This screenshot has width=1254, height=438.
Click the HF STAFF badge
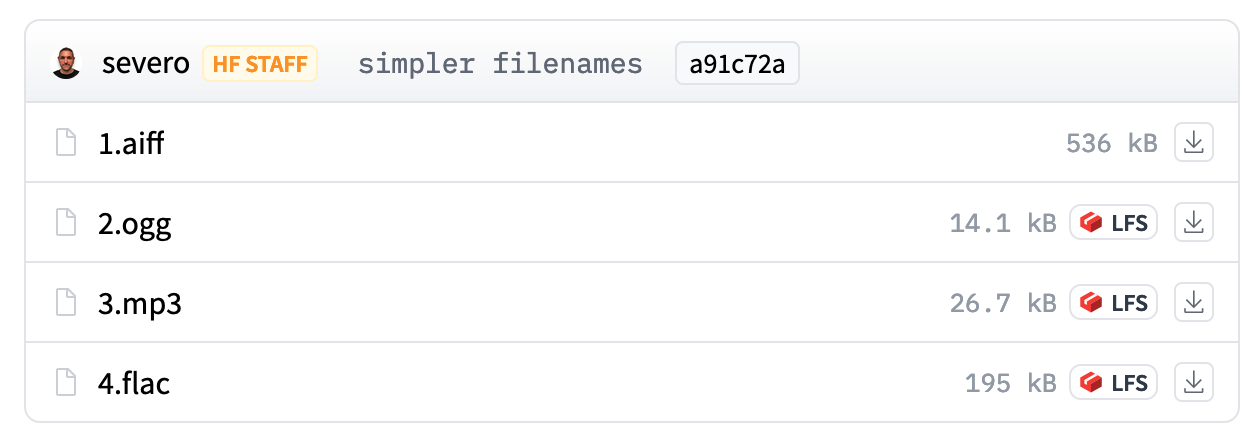[260, 65]
